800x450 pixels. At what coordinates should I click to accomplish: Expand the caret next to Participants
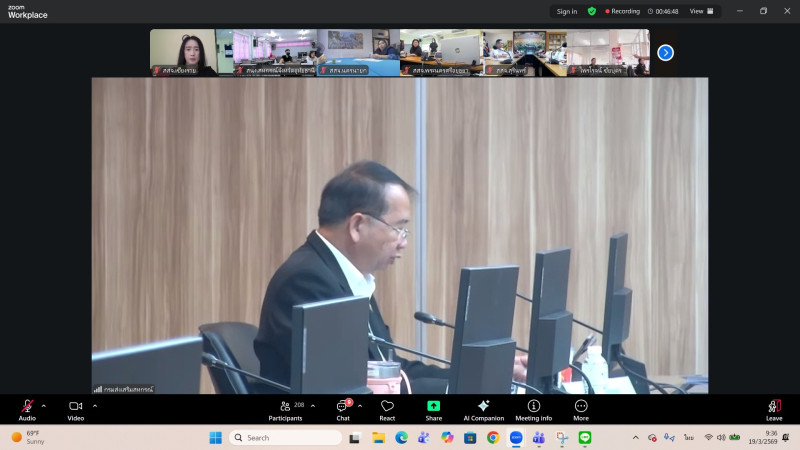(x=313, y=405)
